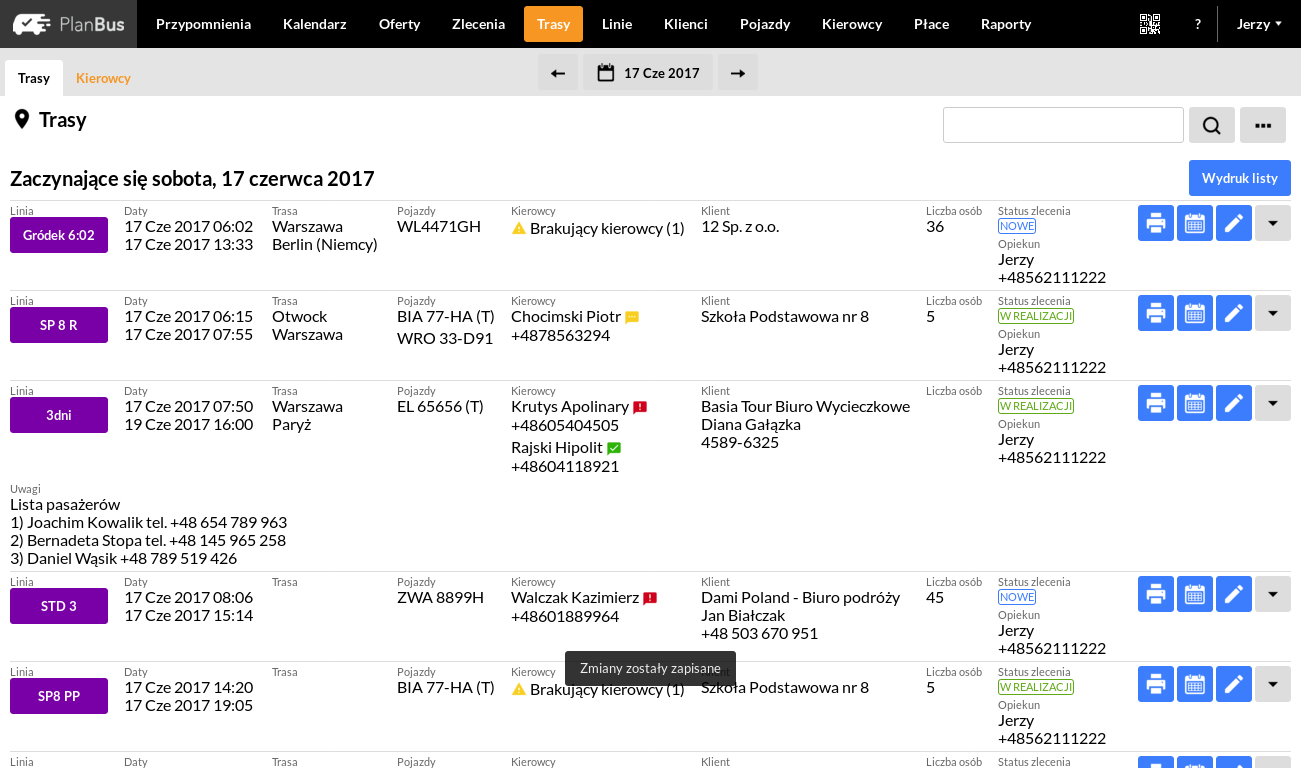This screenshot has height=768, width=1301.
Task: Edit the 3dni route with pencil icon
Action: point(1234,403)
